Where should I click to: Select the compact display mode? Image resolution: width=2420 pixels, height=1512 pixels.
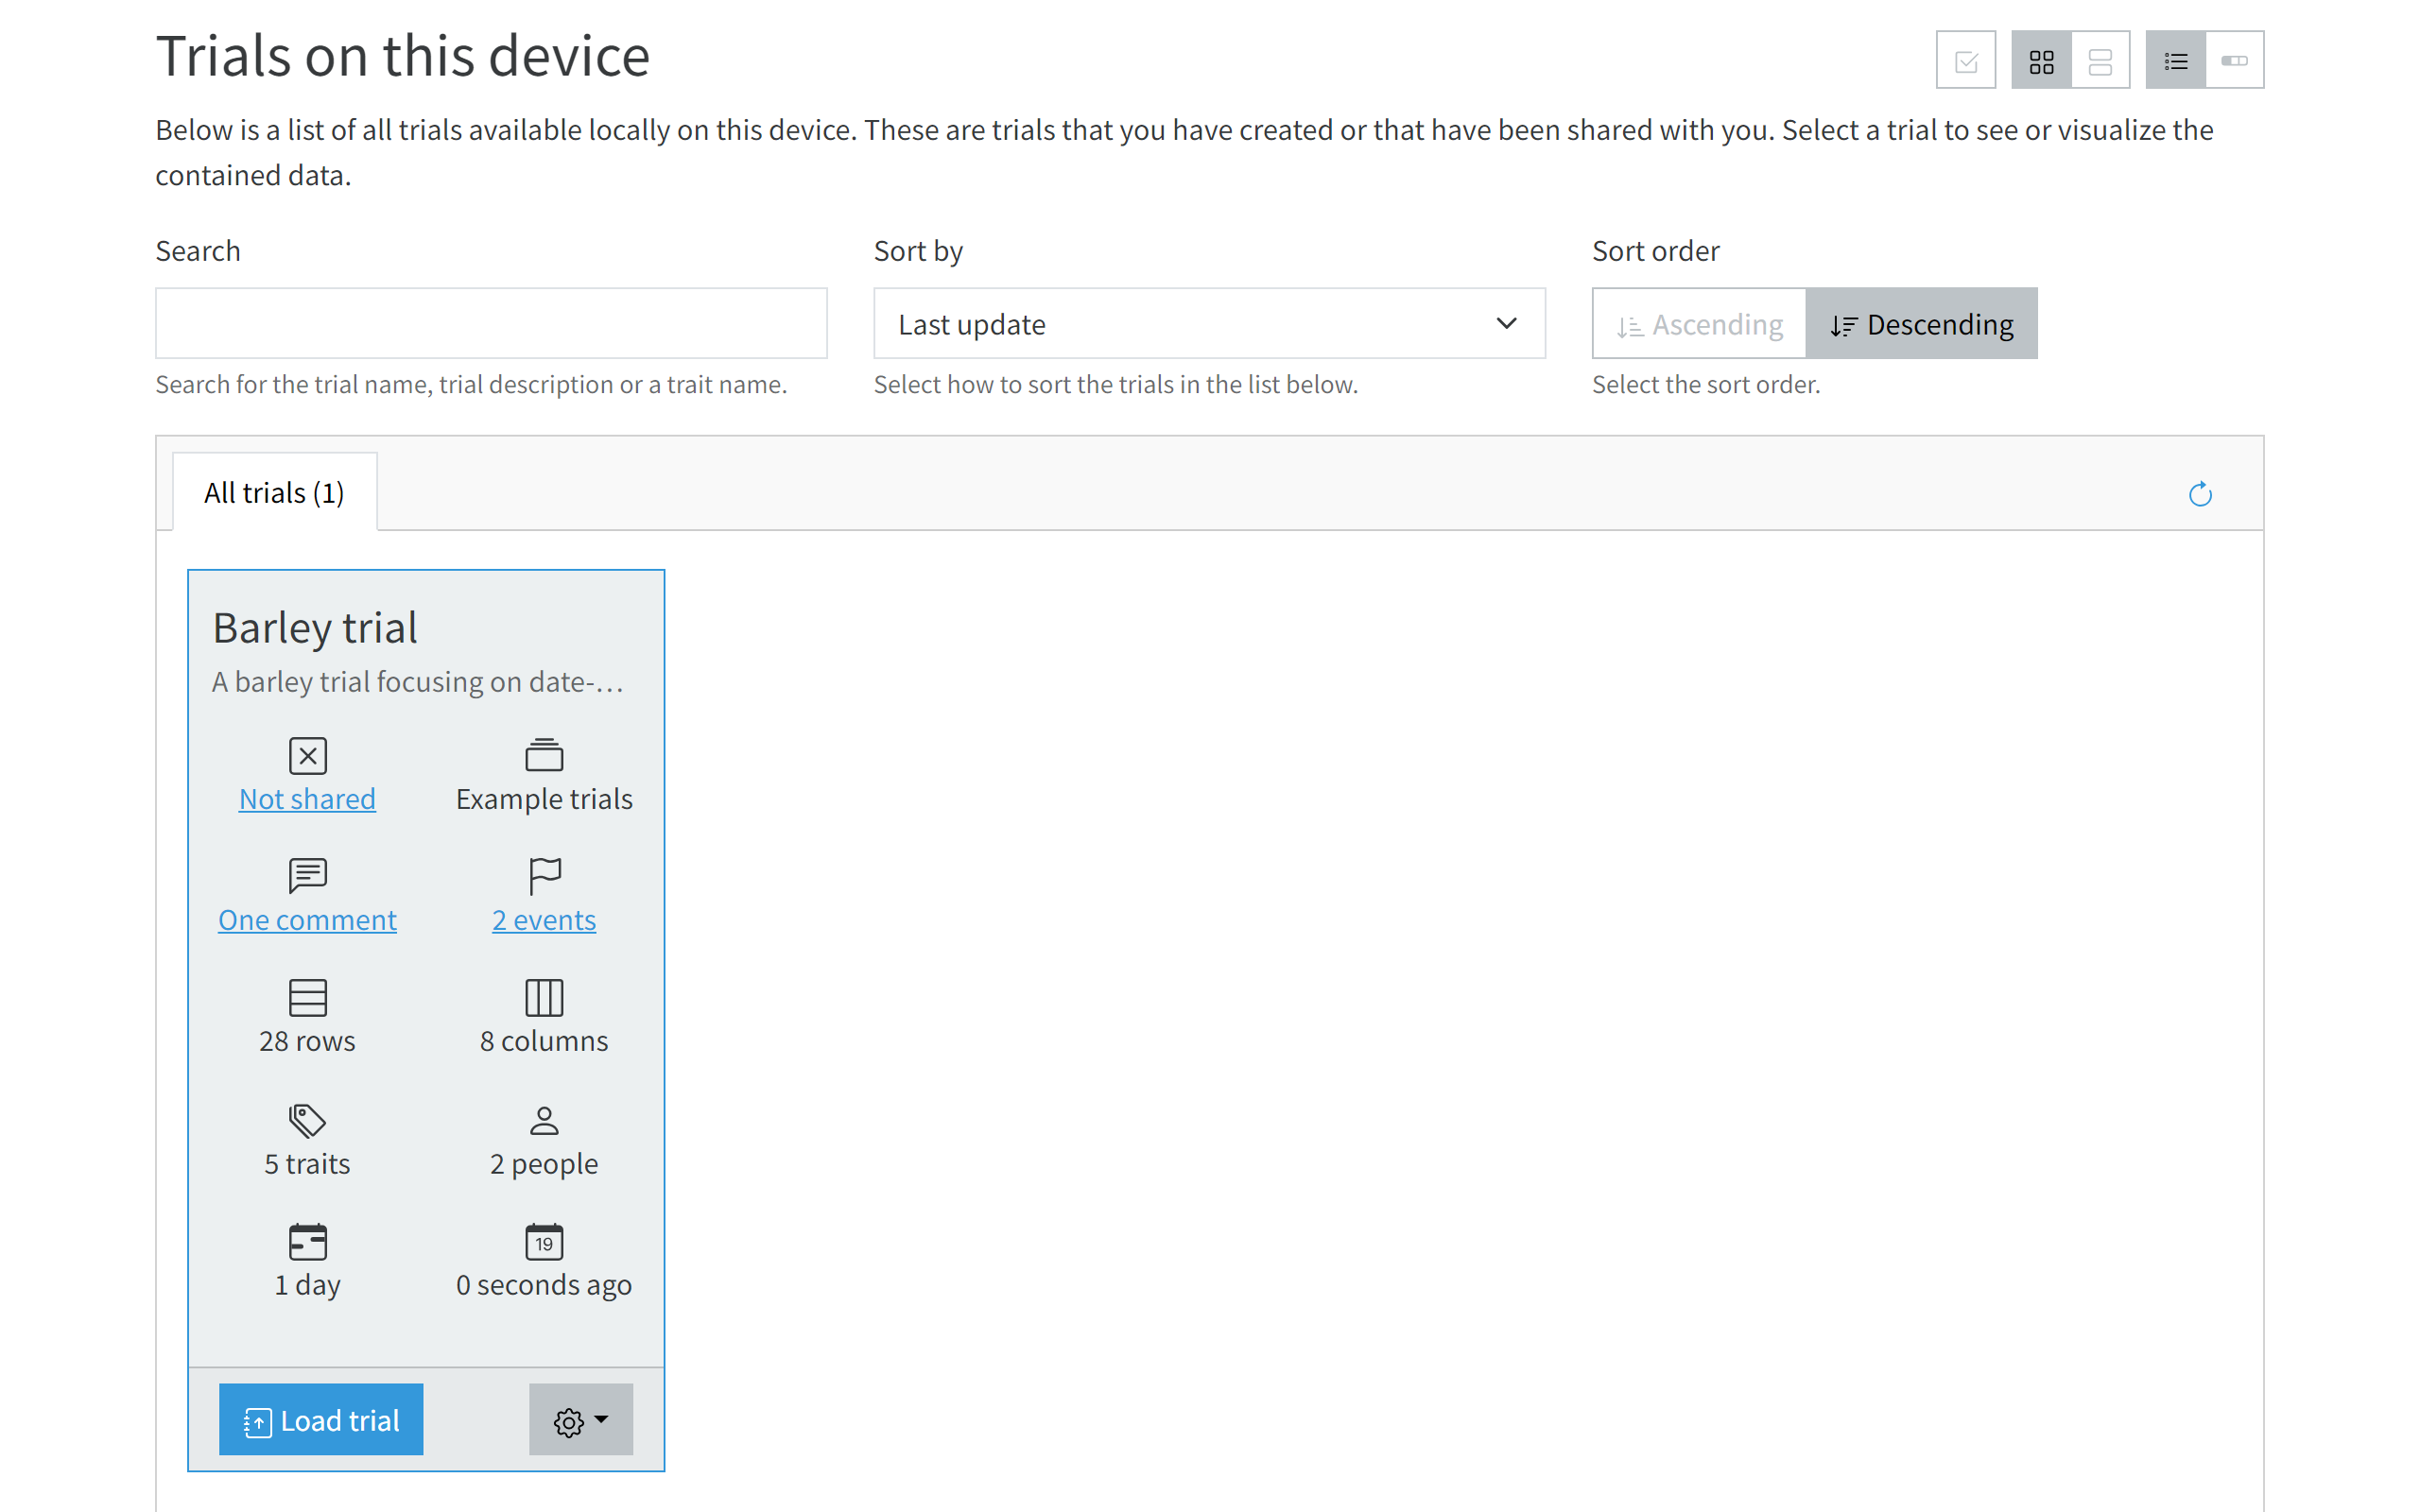coord(2234,61)
